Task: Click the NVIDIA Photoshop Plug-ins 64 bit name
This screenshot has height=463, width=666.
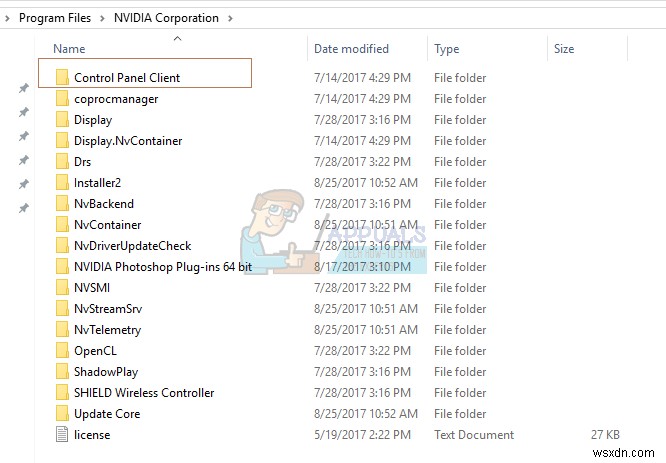Action: click(x=163, y=267)
